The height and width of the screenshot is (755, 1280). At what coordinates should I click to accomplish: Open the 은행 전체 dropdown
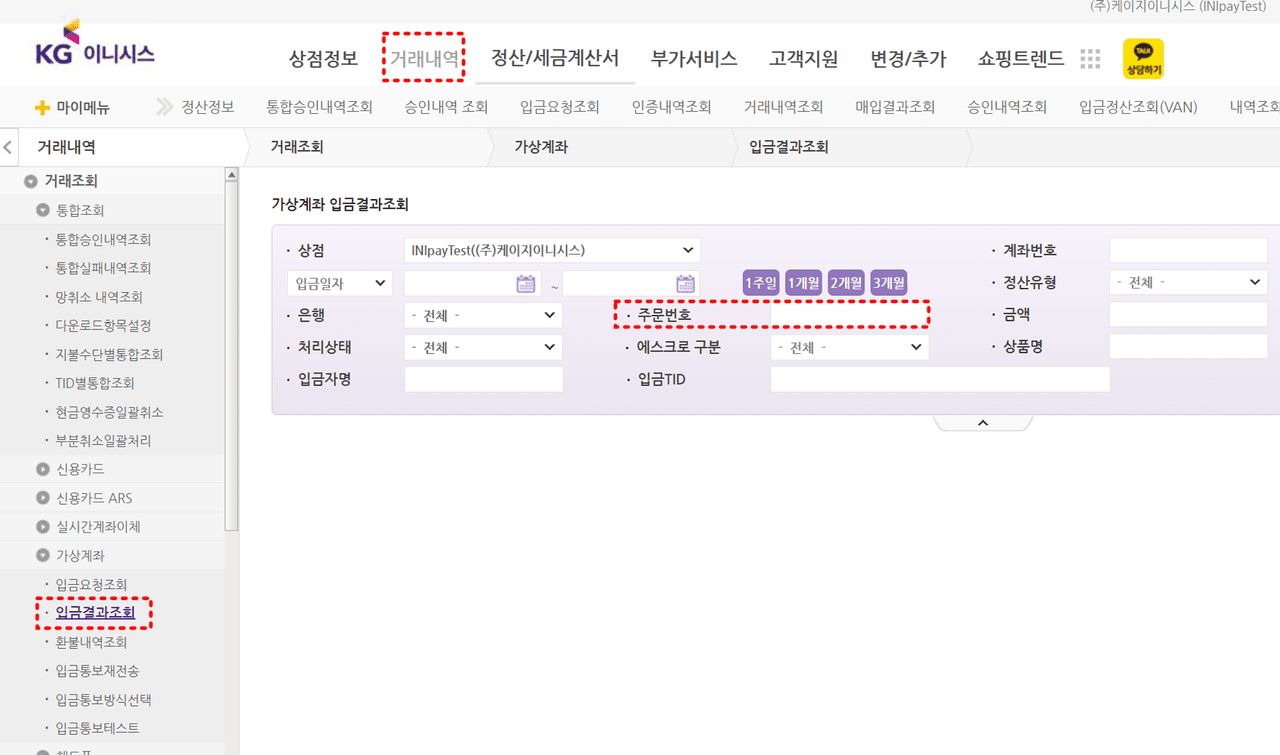coord(483,316)
